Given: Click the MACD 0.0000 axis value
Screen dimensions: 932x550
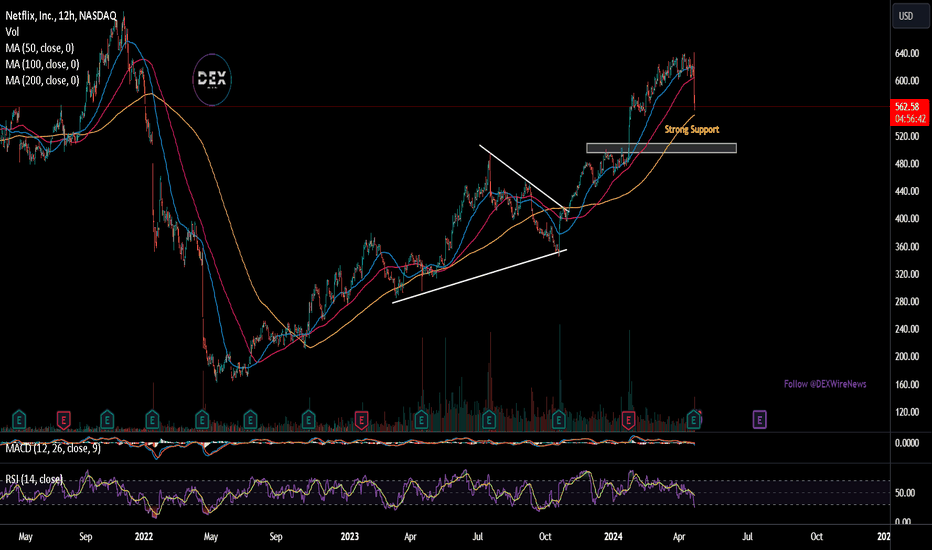Looking at the screenshot, I should (x=907, y=443).
